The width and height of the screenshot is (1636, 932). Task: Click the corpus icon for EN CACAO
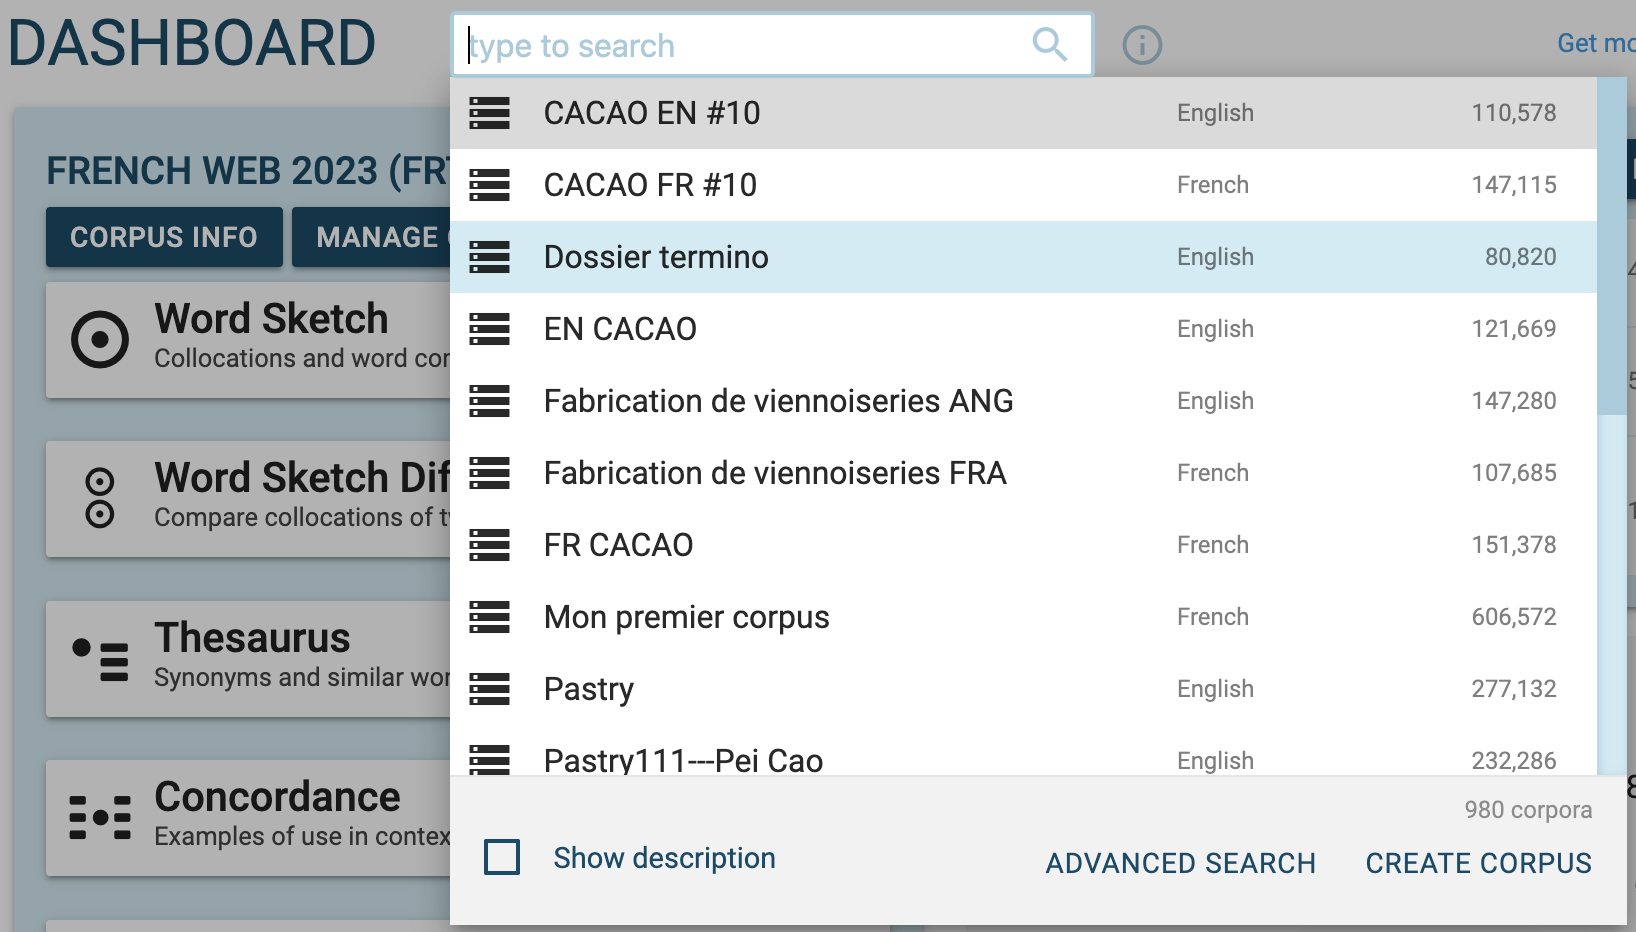[490, 329]
